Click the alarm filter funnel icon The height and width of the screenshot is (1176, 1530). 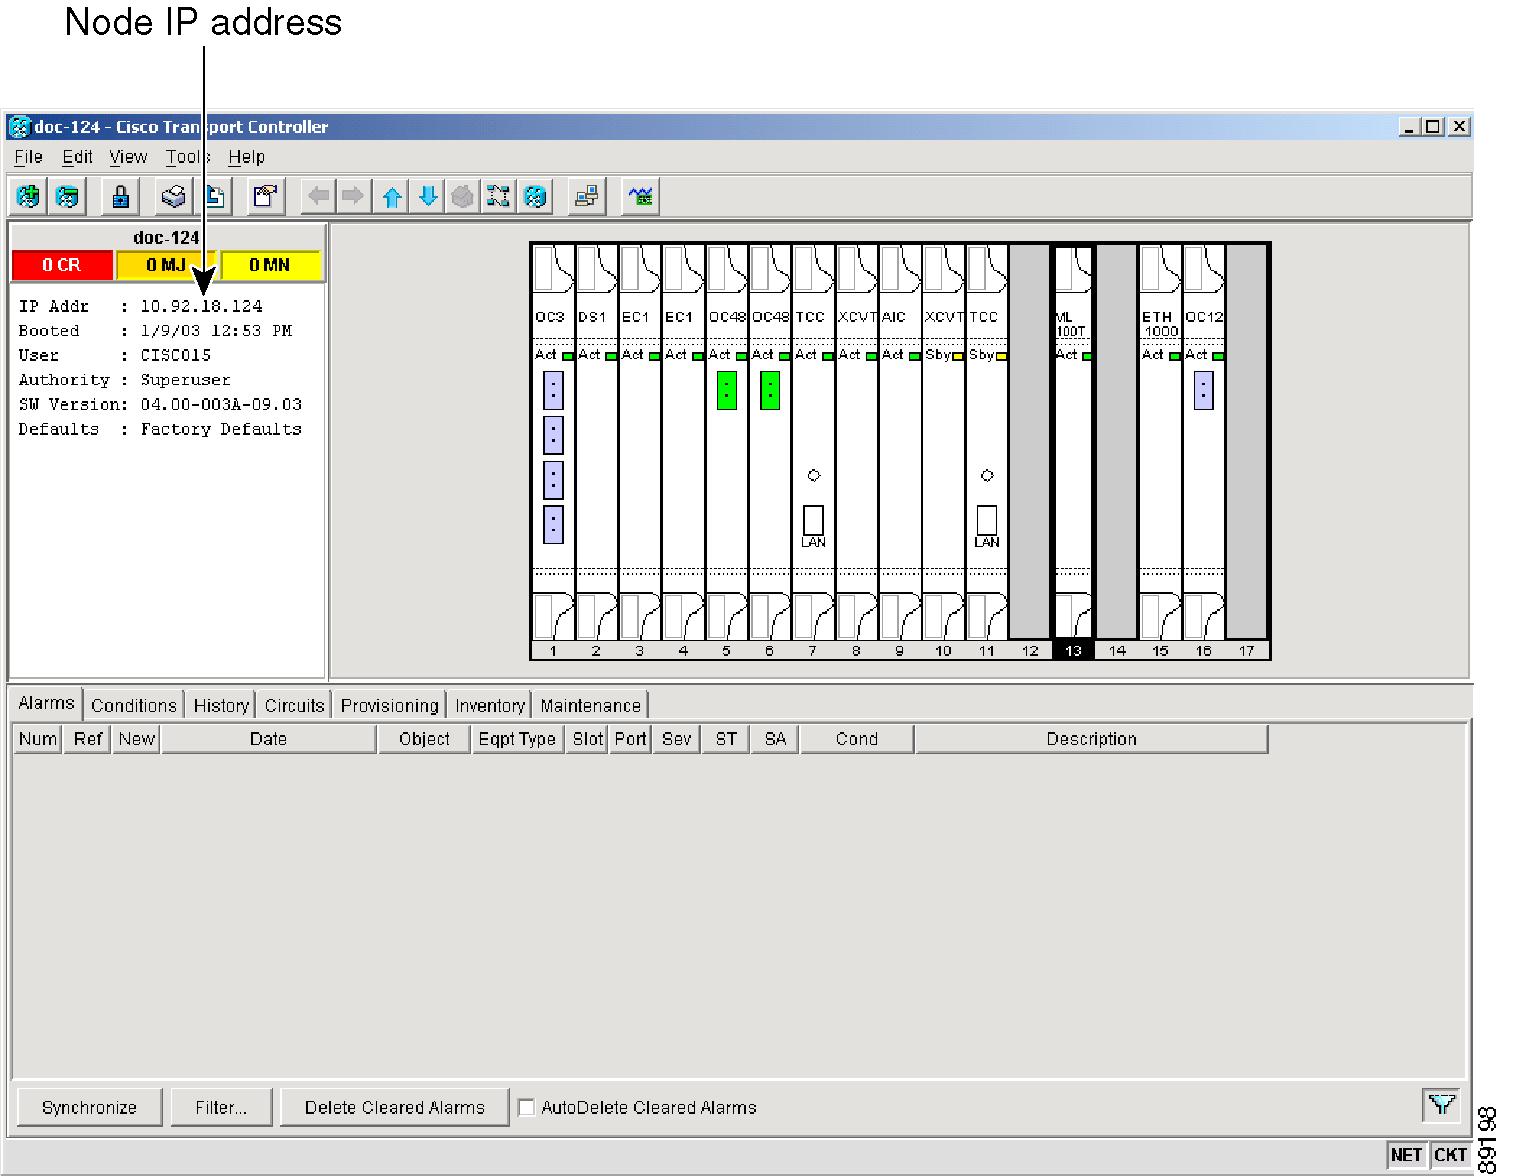click(x=1441, y=1105)
